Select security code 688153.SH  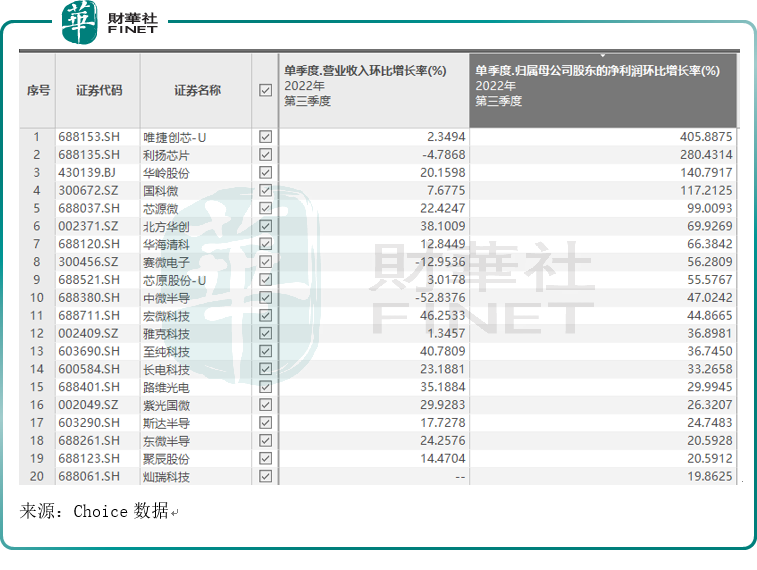(89, 137)
